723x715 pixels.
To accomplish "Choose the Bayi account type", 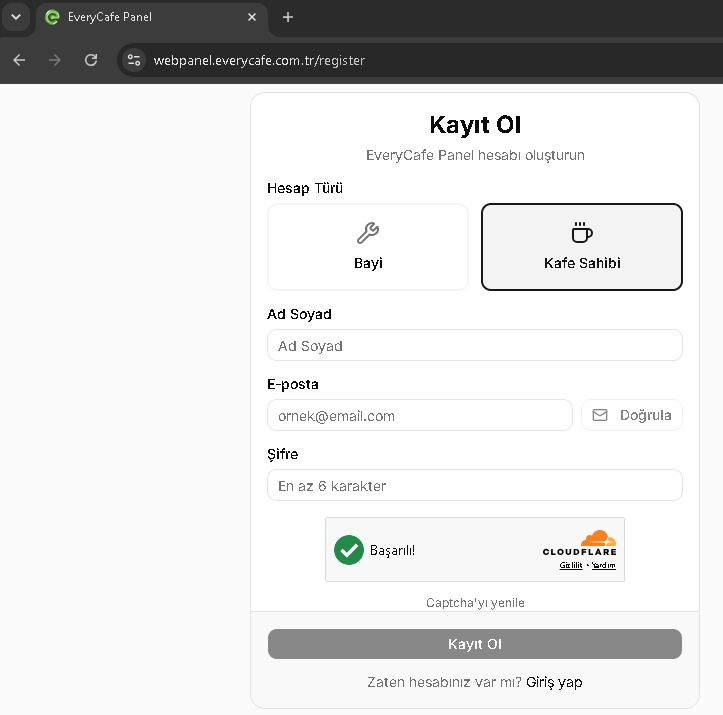I will tap(368, 247).
